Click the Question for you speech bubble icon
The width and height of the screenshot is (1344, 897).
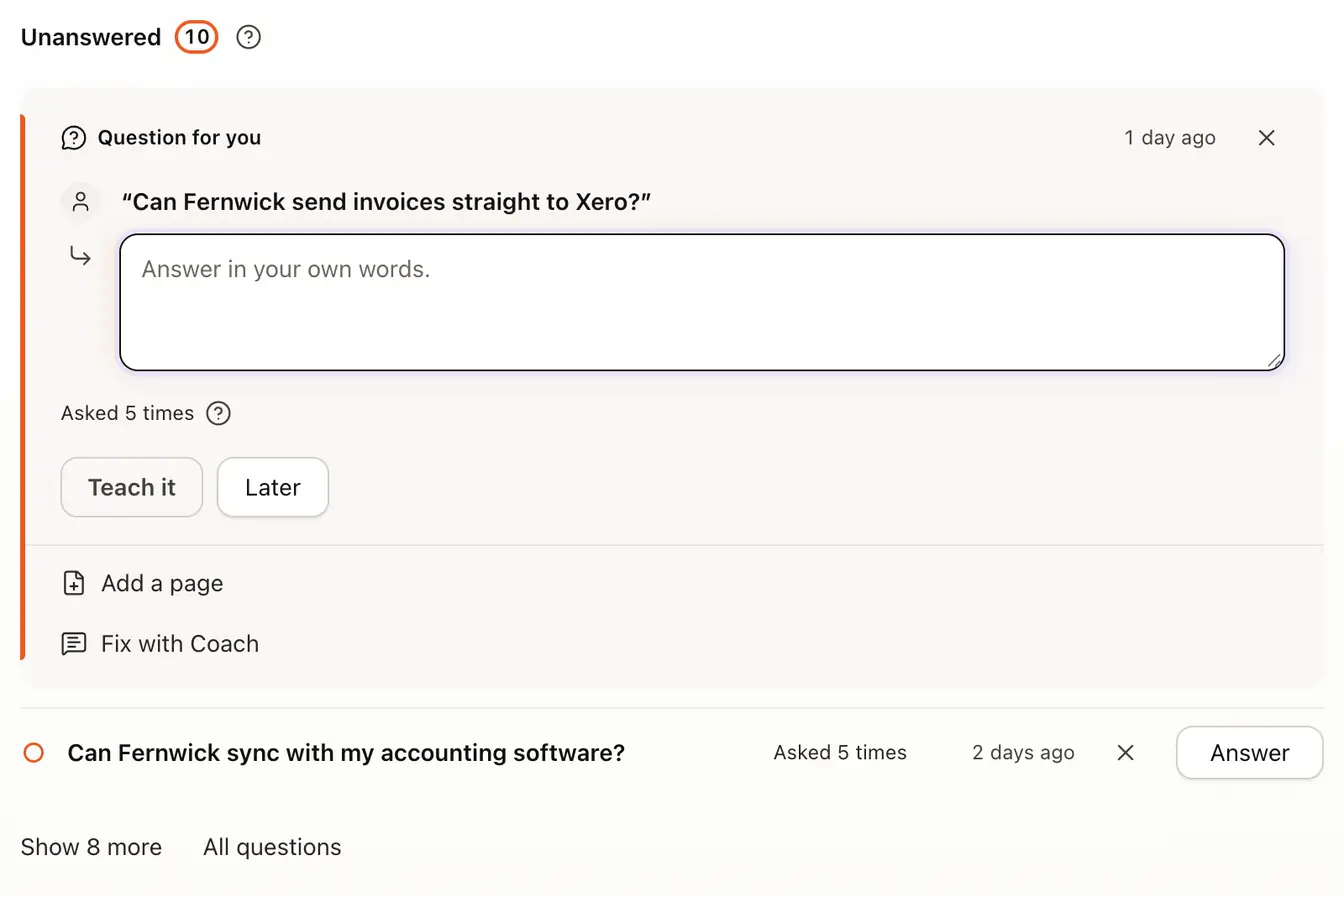74,138
